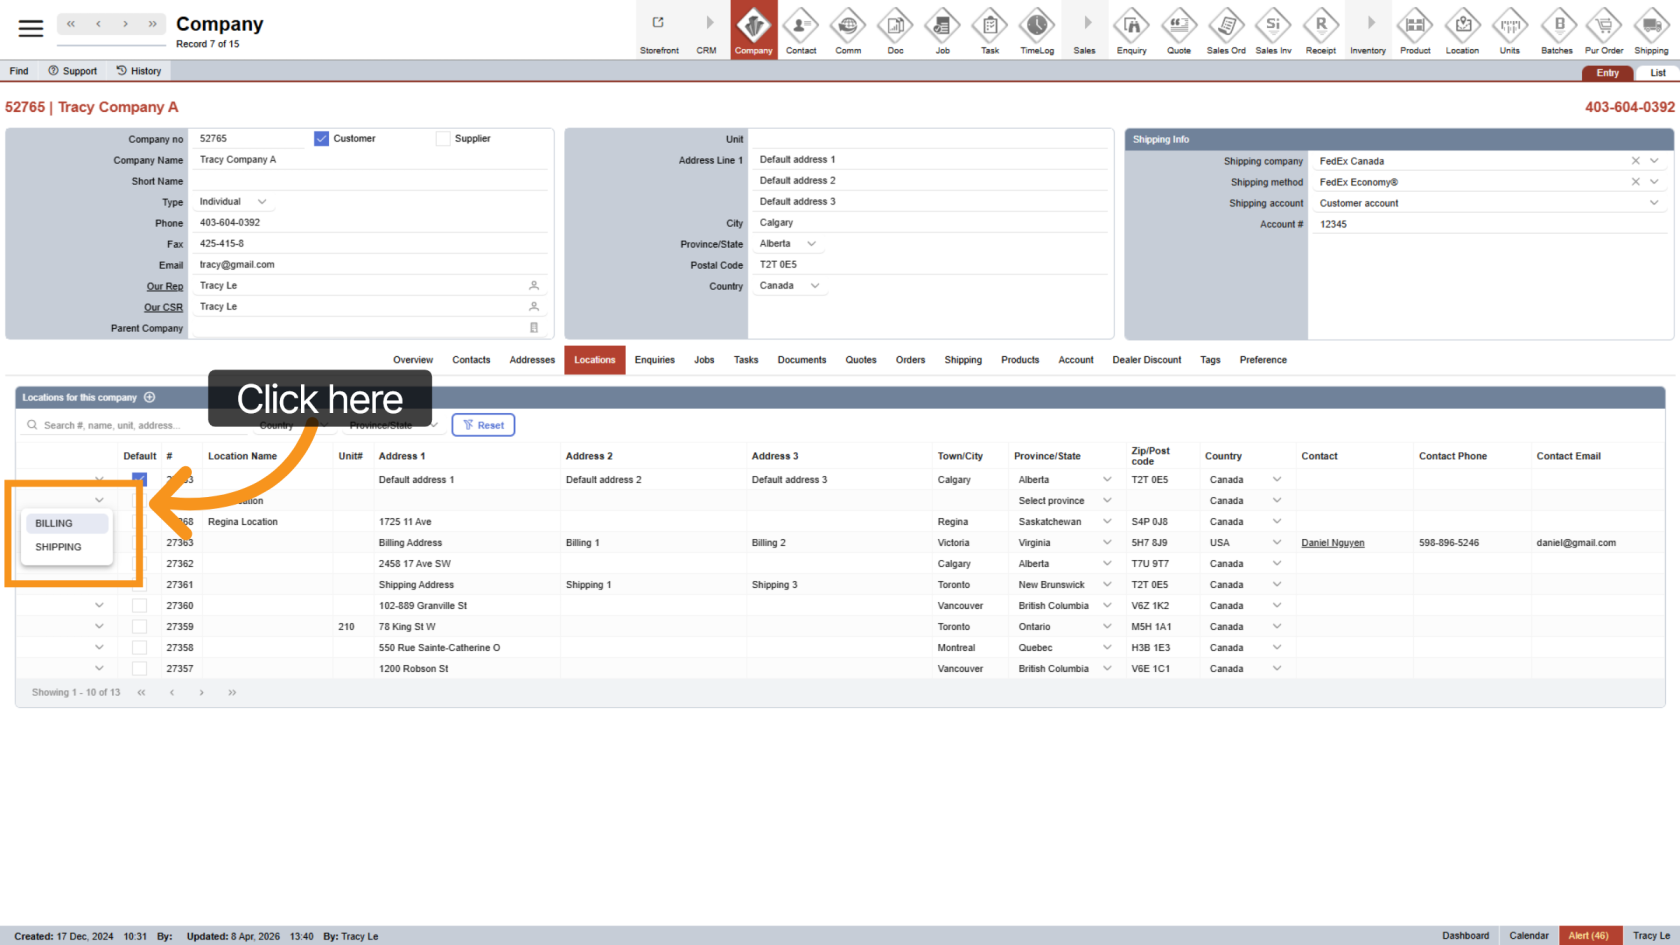Switch to List view button
Image resolution: width=1680 pixels, height=945 pixels.
point(1657,72)
